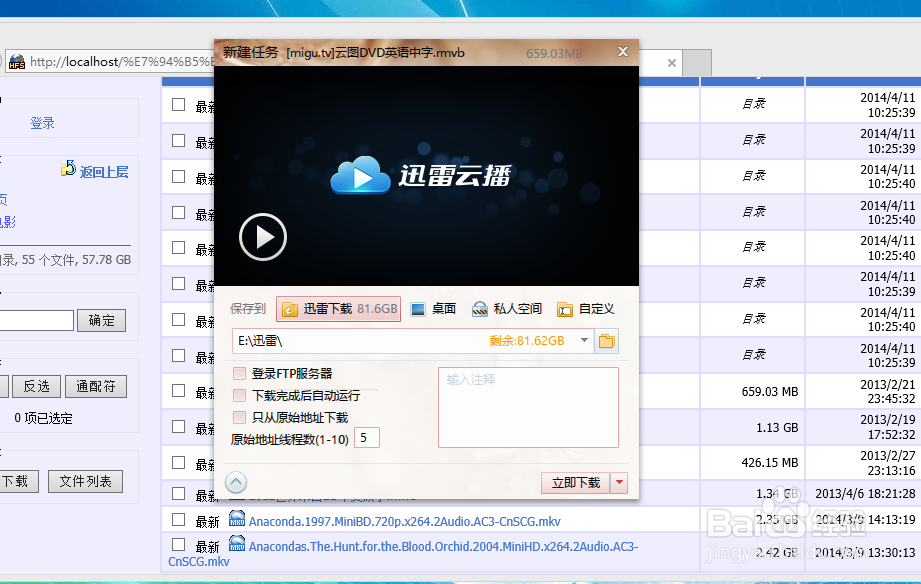Click the 2013/2/21 23:45:32 date cell

(888, 391)
